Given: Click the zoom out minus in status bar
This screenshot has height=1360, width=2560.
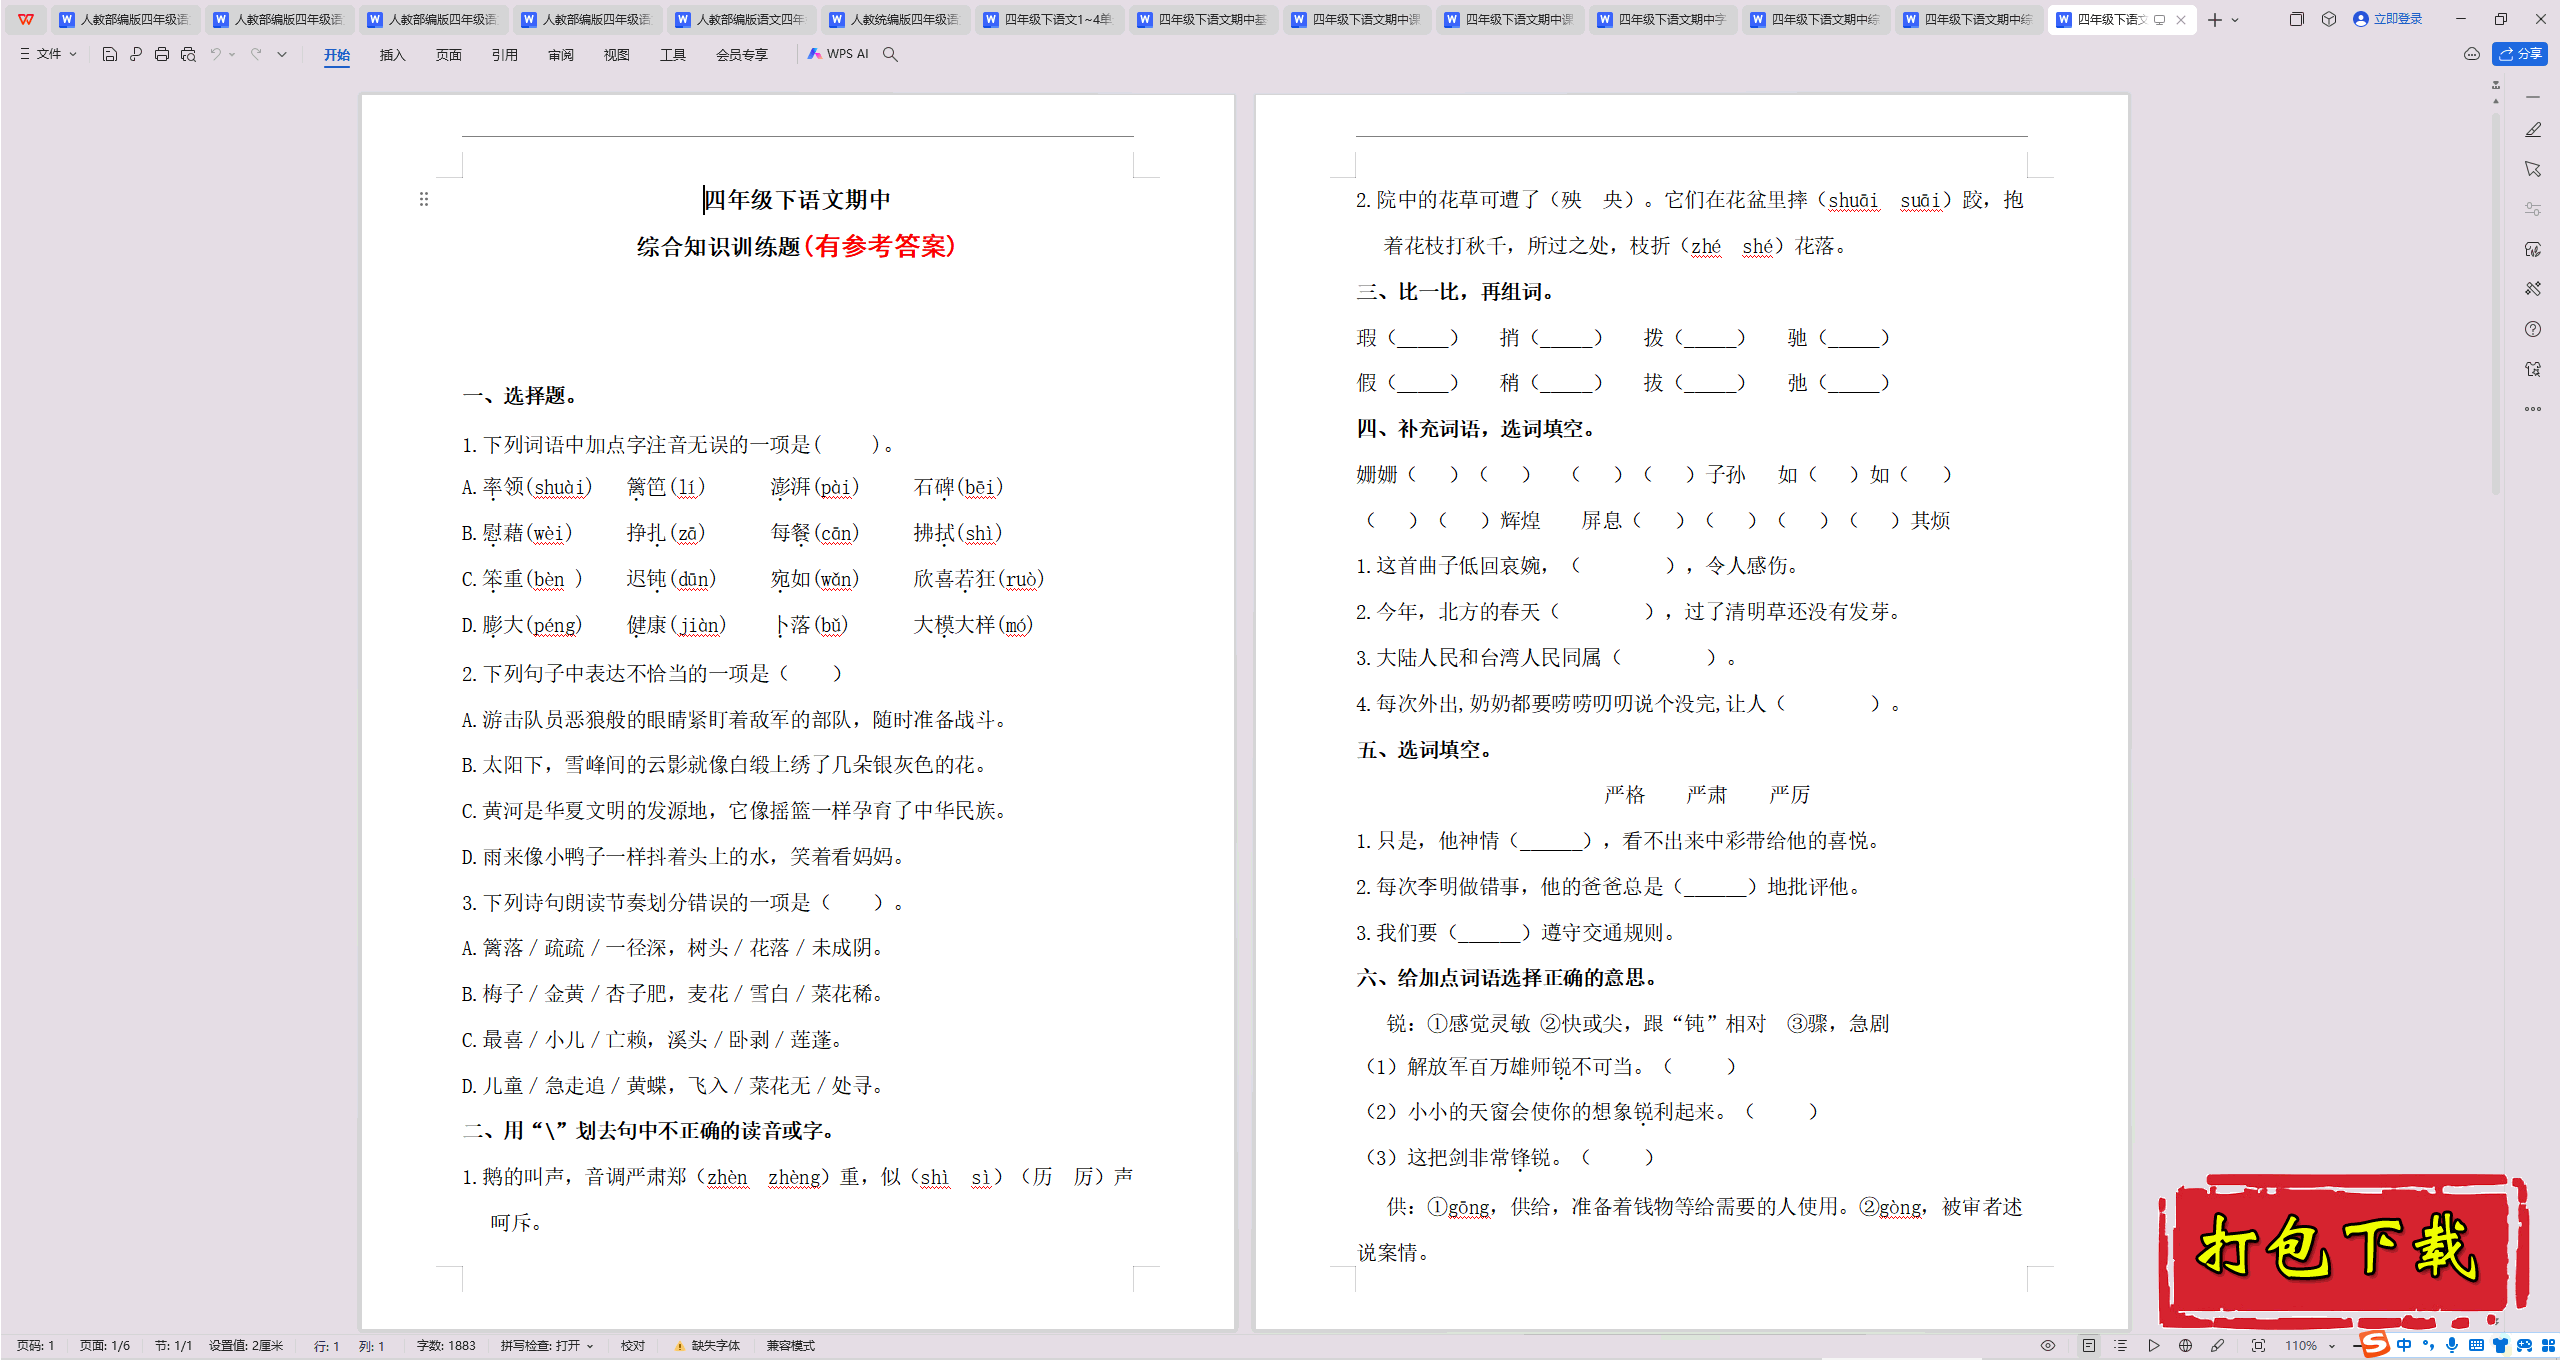Looking at the screenshot, I should pos(2357,1346).
